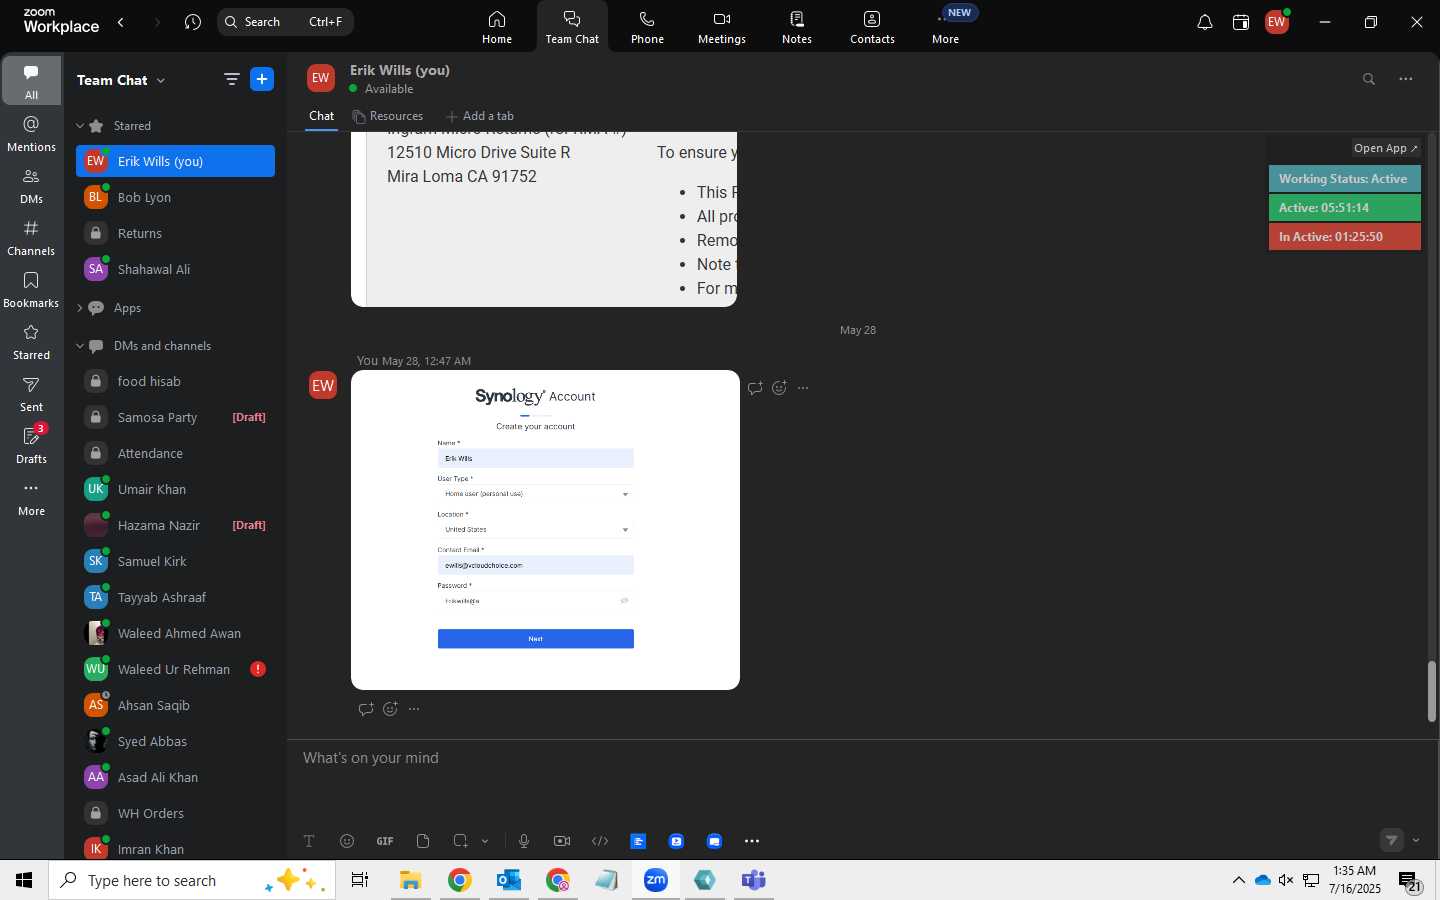Open DMs in the sidebar
1440x900 pixels.
tap(31, 186)
